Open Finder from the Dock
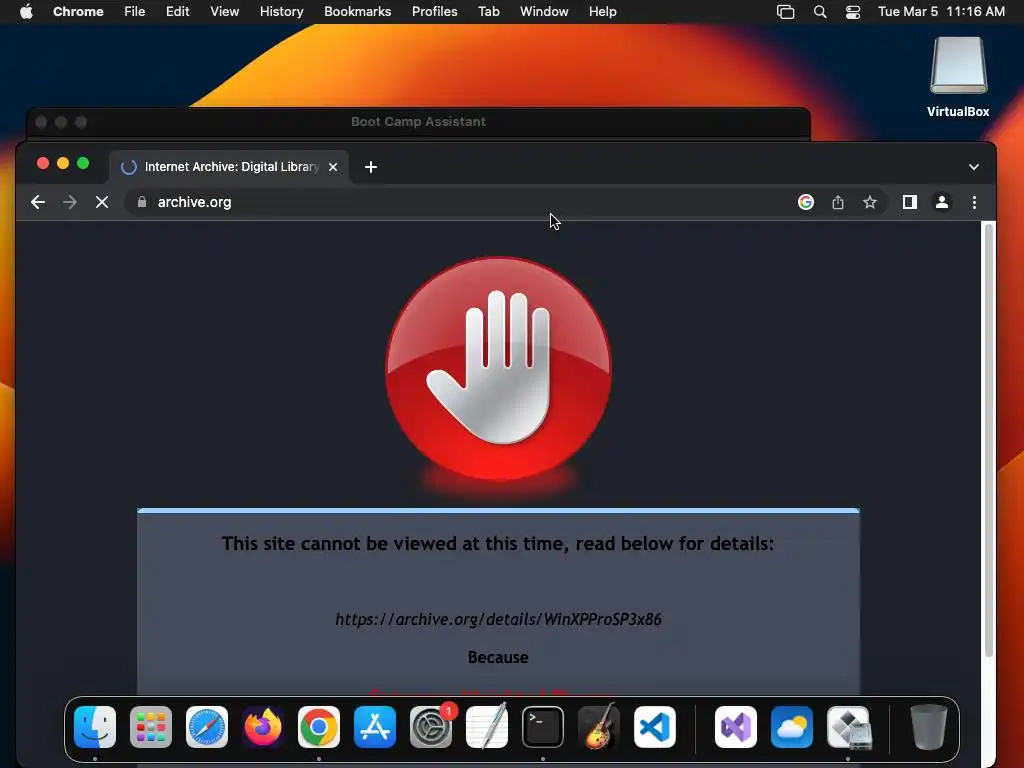The width and height of the screenshot is (1024, 768). 95,727
